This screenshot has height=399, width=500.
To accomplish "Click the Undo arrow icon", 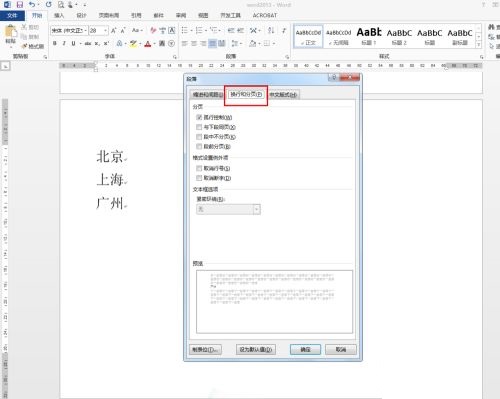I will pos(32,5).
